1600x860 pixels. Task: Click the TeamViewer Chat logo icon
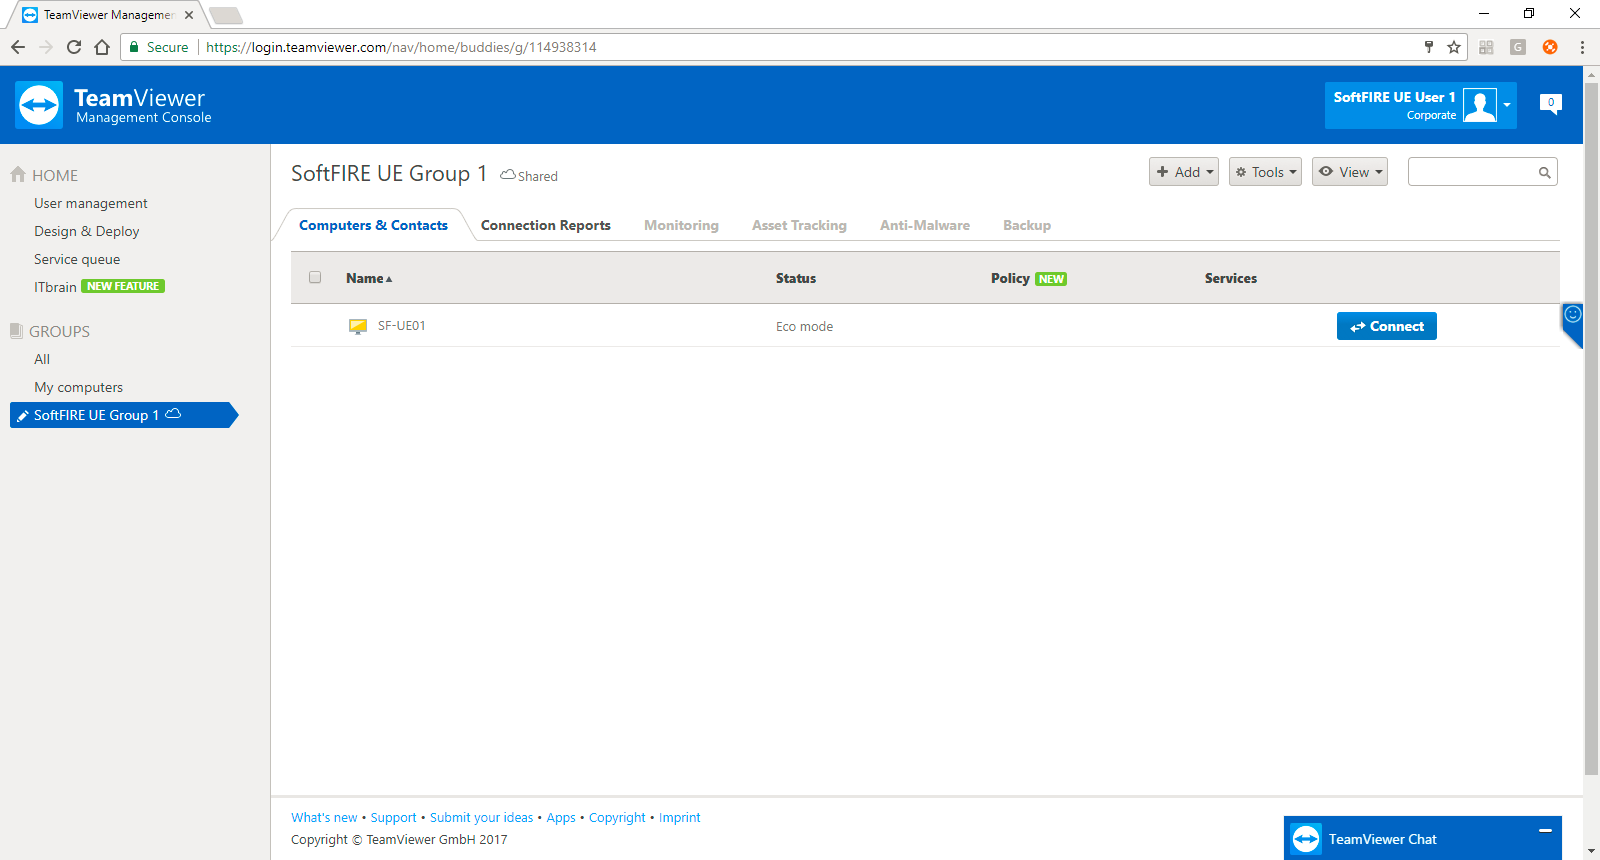coord(1306,839)
